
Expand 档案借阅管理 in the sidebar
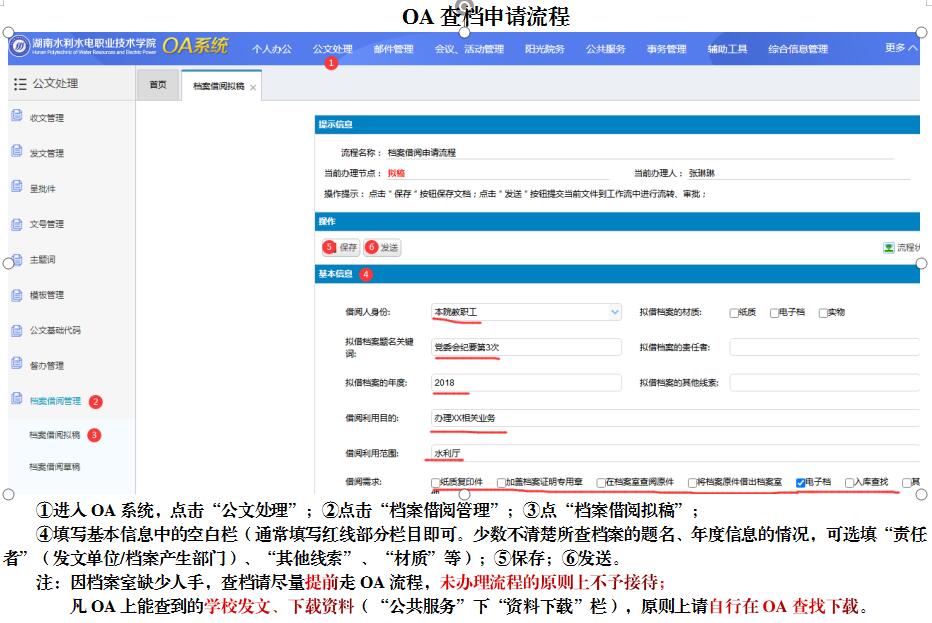tap(55, 401)
